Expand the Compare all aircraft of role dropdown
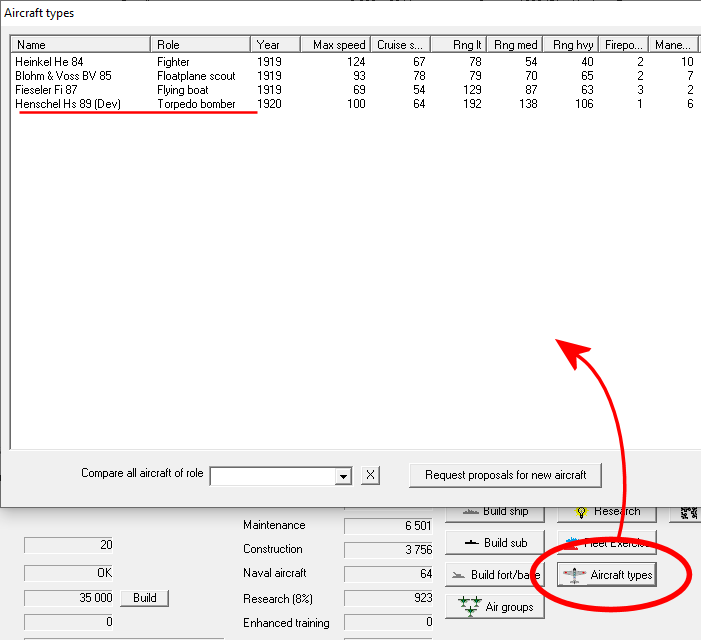 pyautogui.click(x=343, y=476)
